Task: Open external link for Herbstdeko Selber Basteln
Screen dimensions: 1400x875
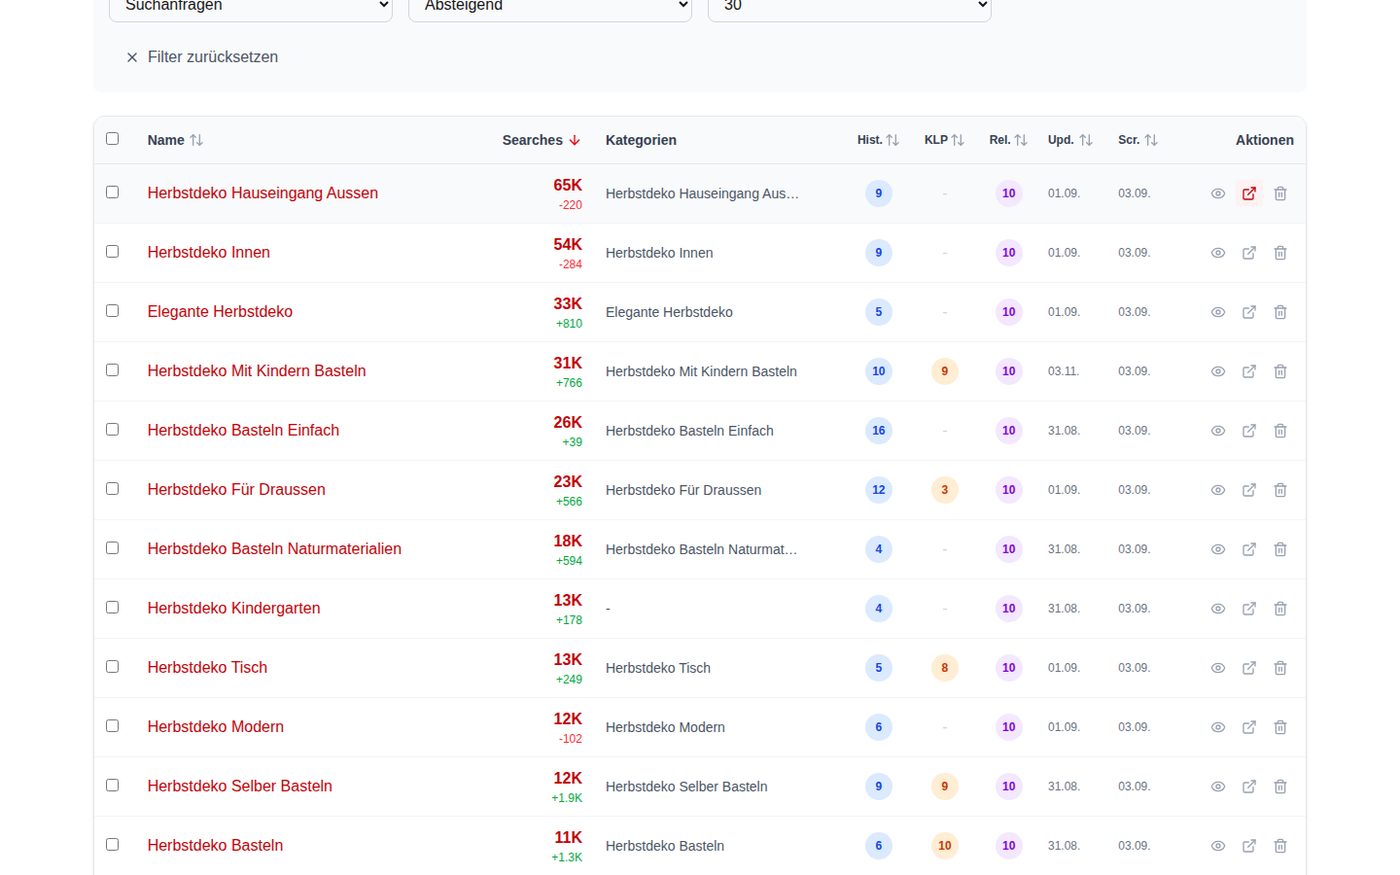Action: (1249, 787)
